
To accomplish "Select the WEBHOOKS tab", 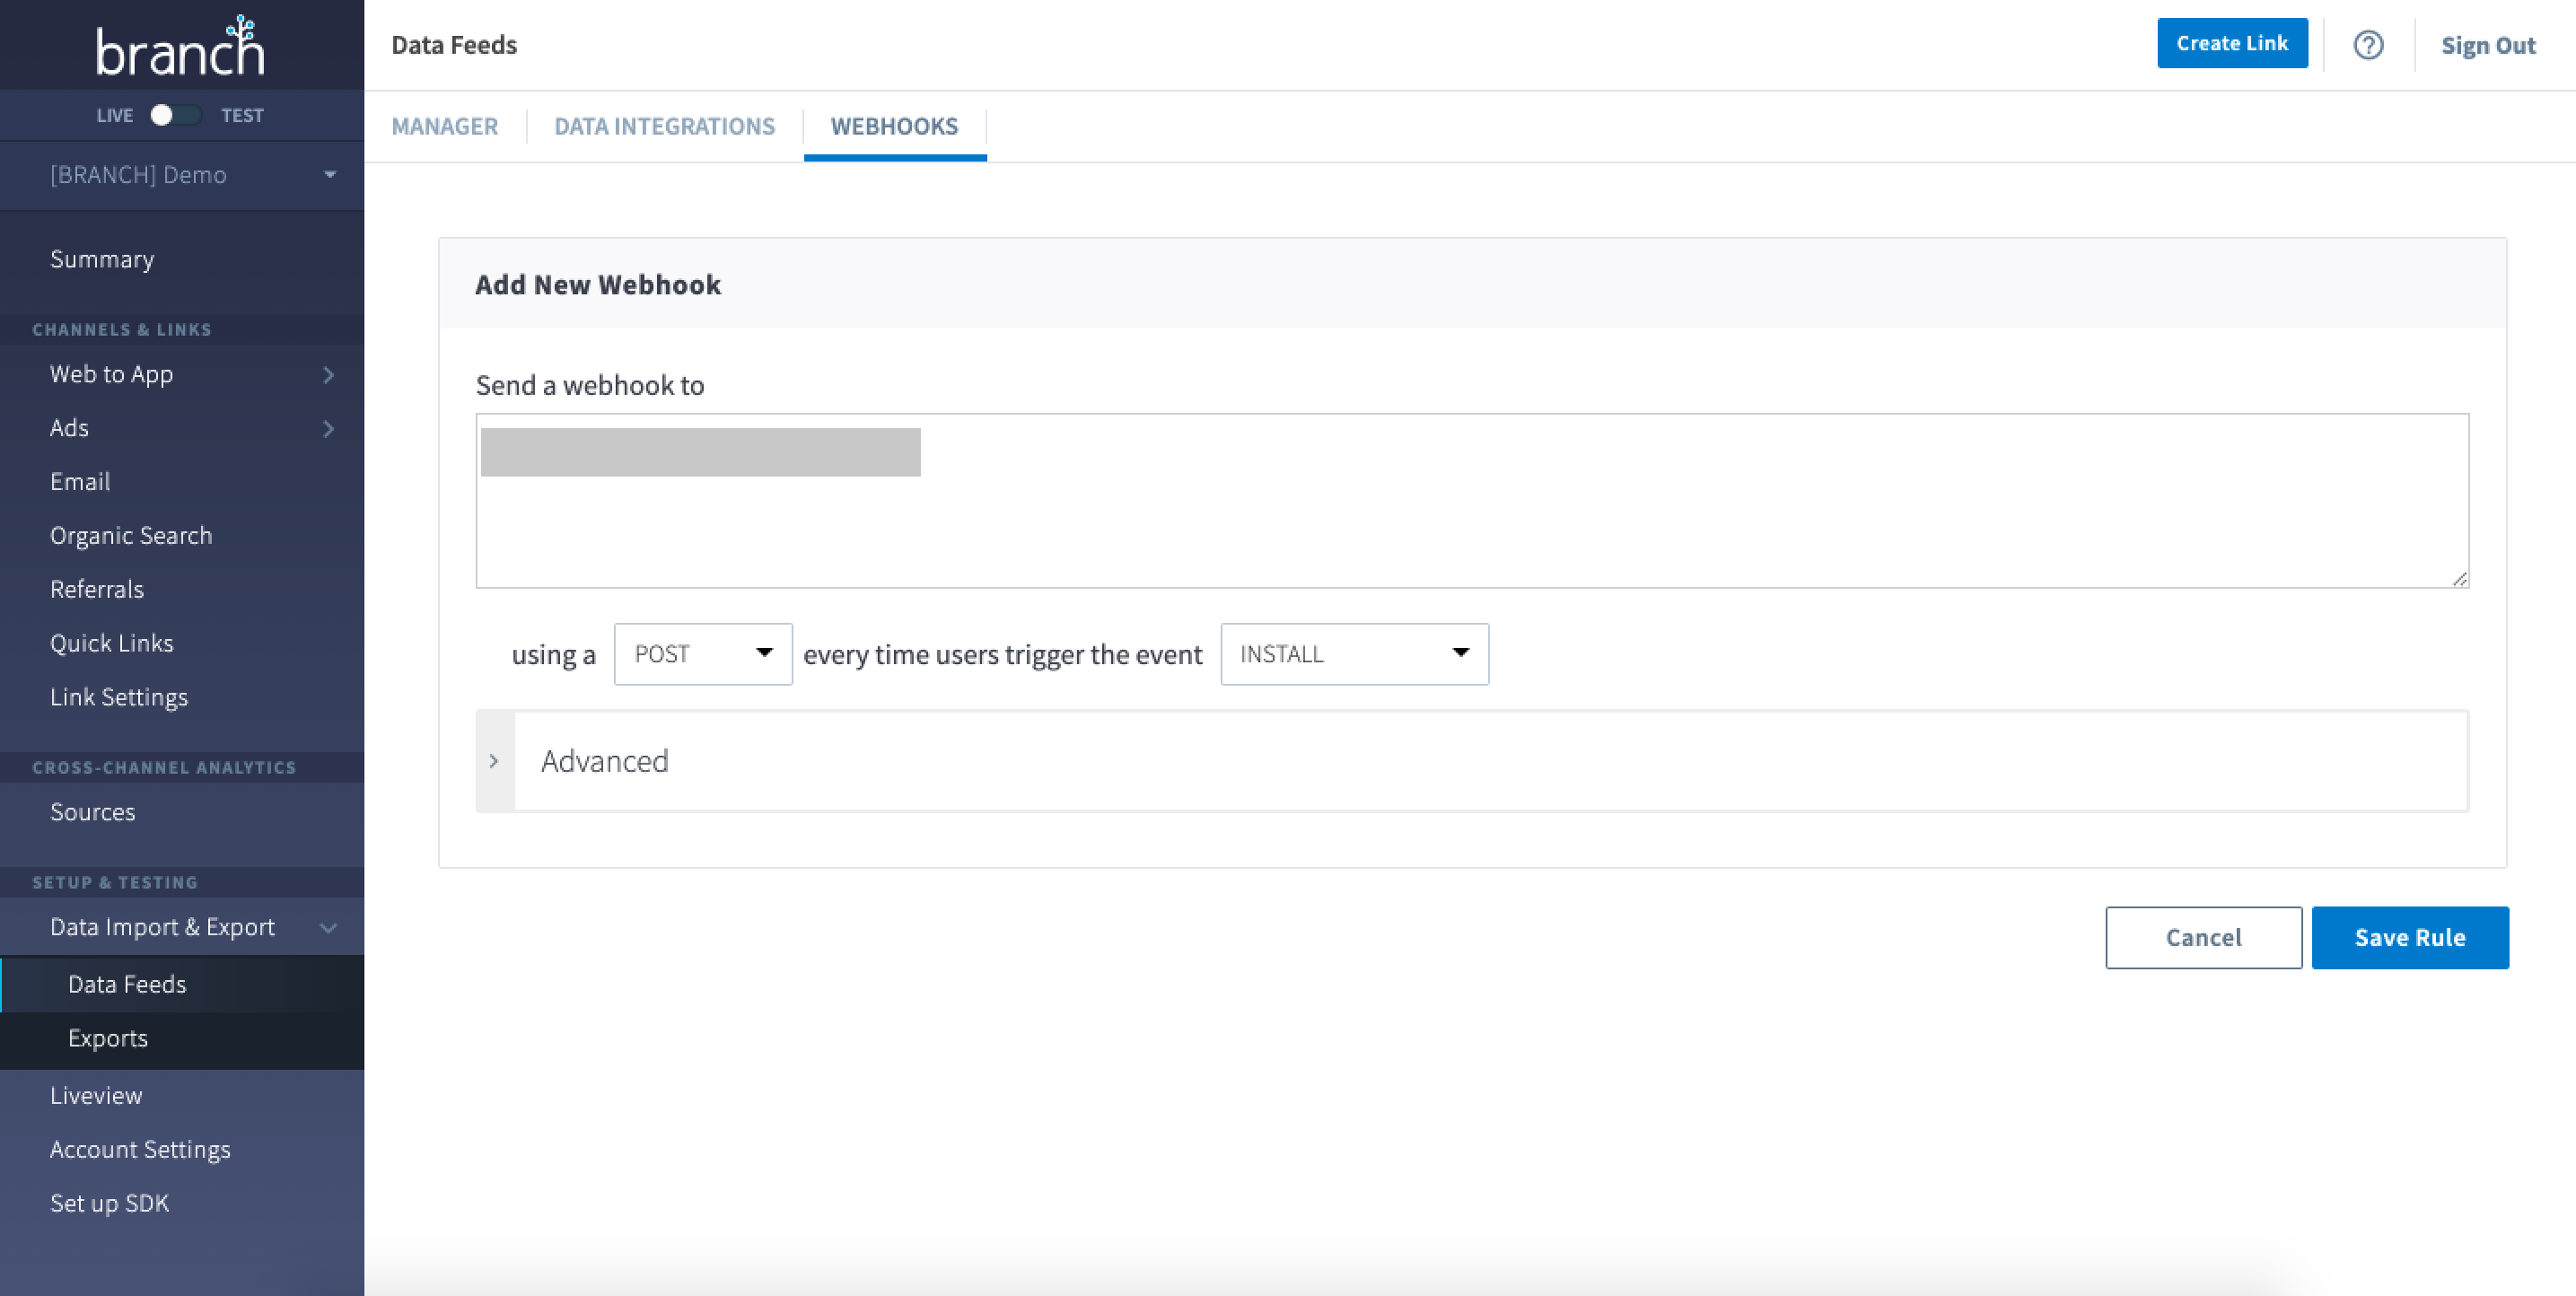I will [894, 126].
